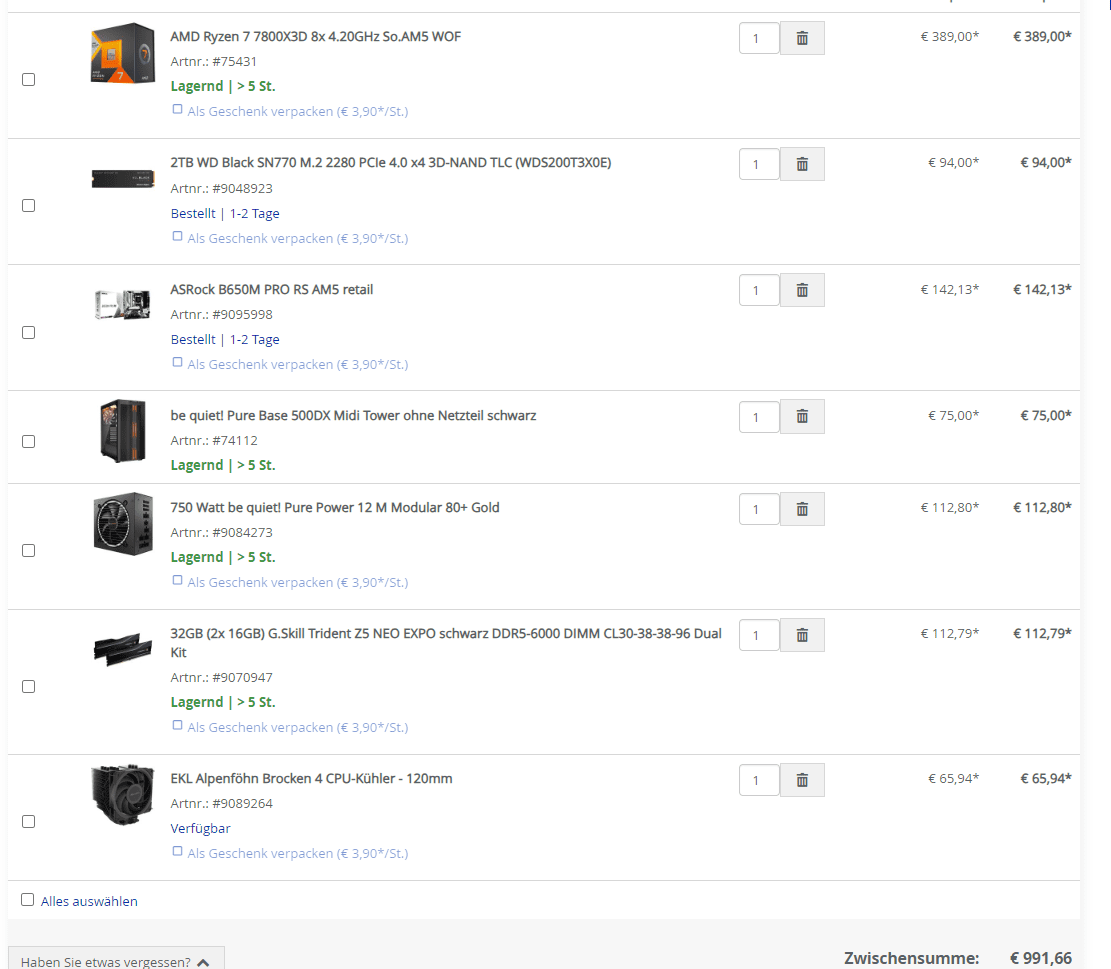Edit quantity field for AMD Ryzen 7
This screenshot has height=969, width=1111.
(759, 38)
